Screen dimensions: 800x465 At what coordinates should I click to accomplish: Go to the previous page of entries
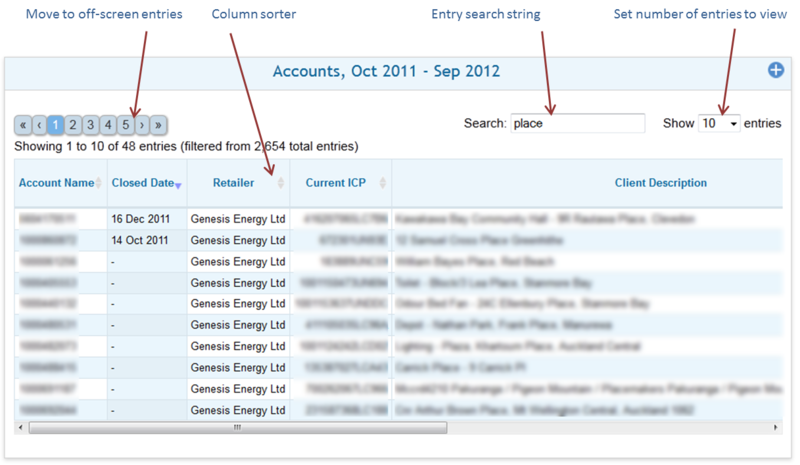click(39, 125)
